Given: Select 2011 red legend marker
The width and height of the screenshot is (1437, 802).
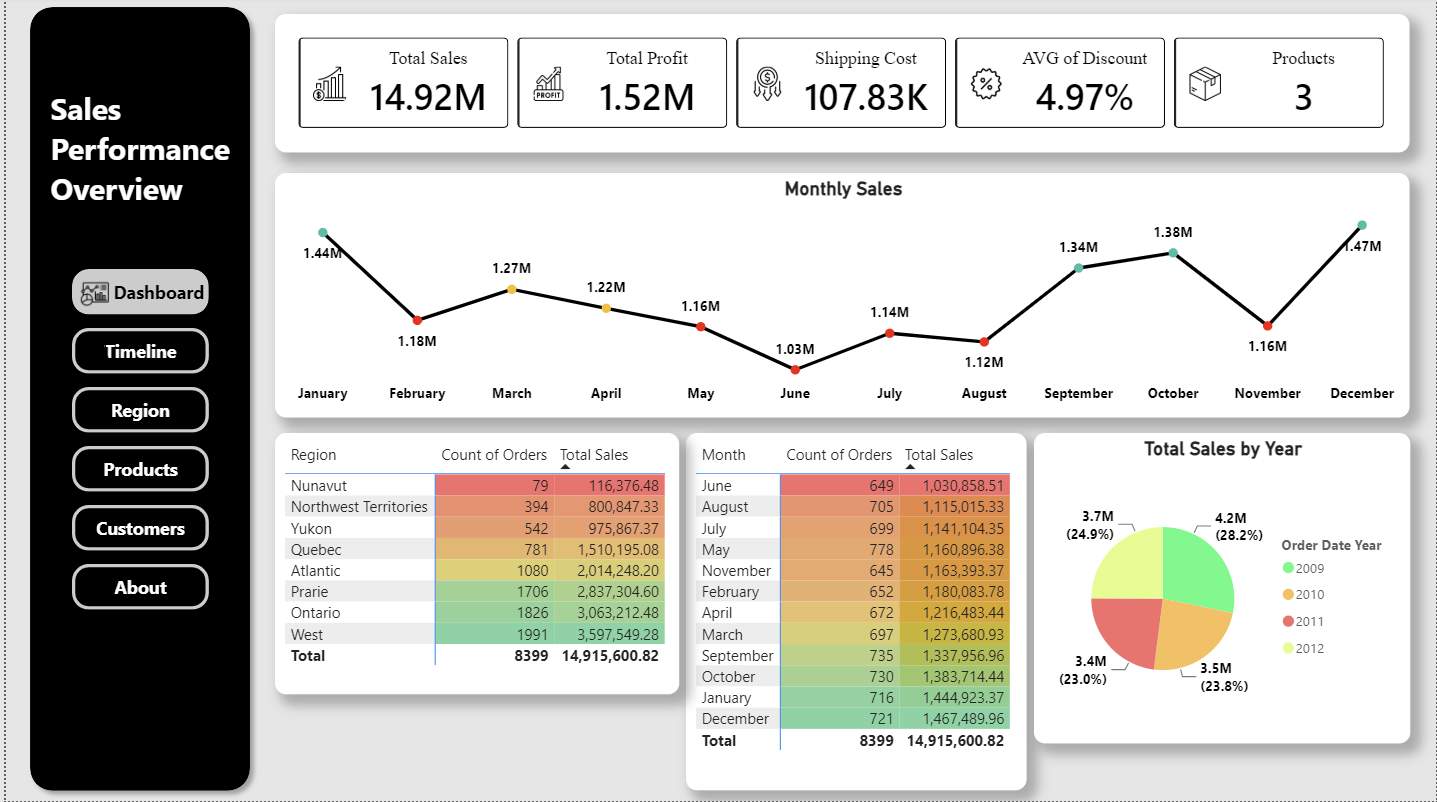Looking at the screenshot, I should (1288, 621).
